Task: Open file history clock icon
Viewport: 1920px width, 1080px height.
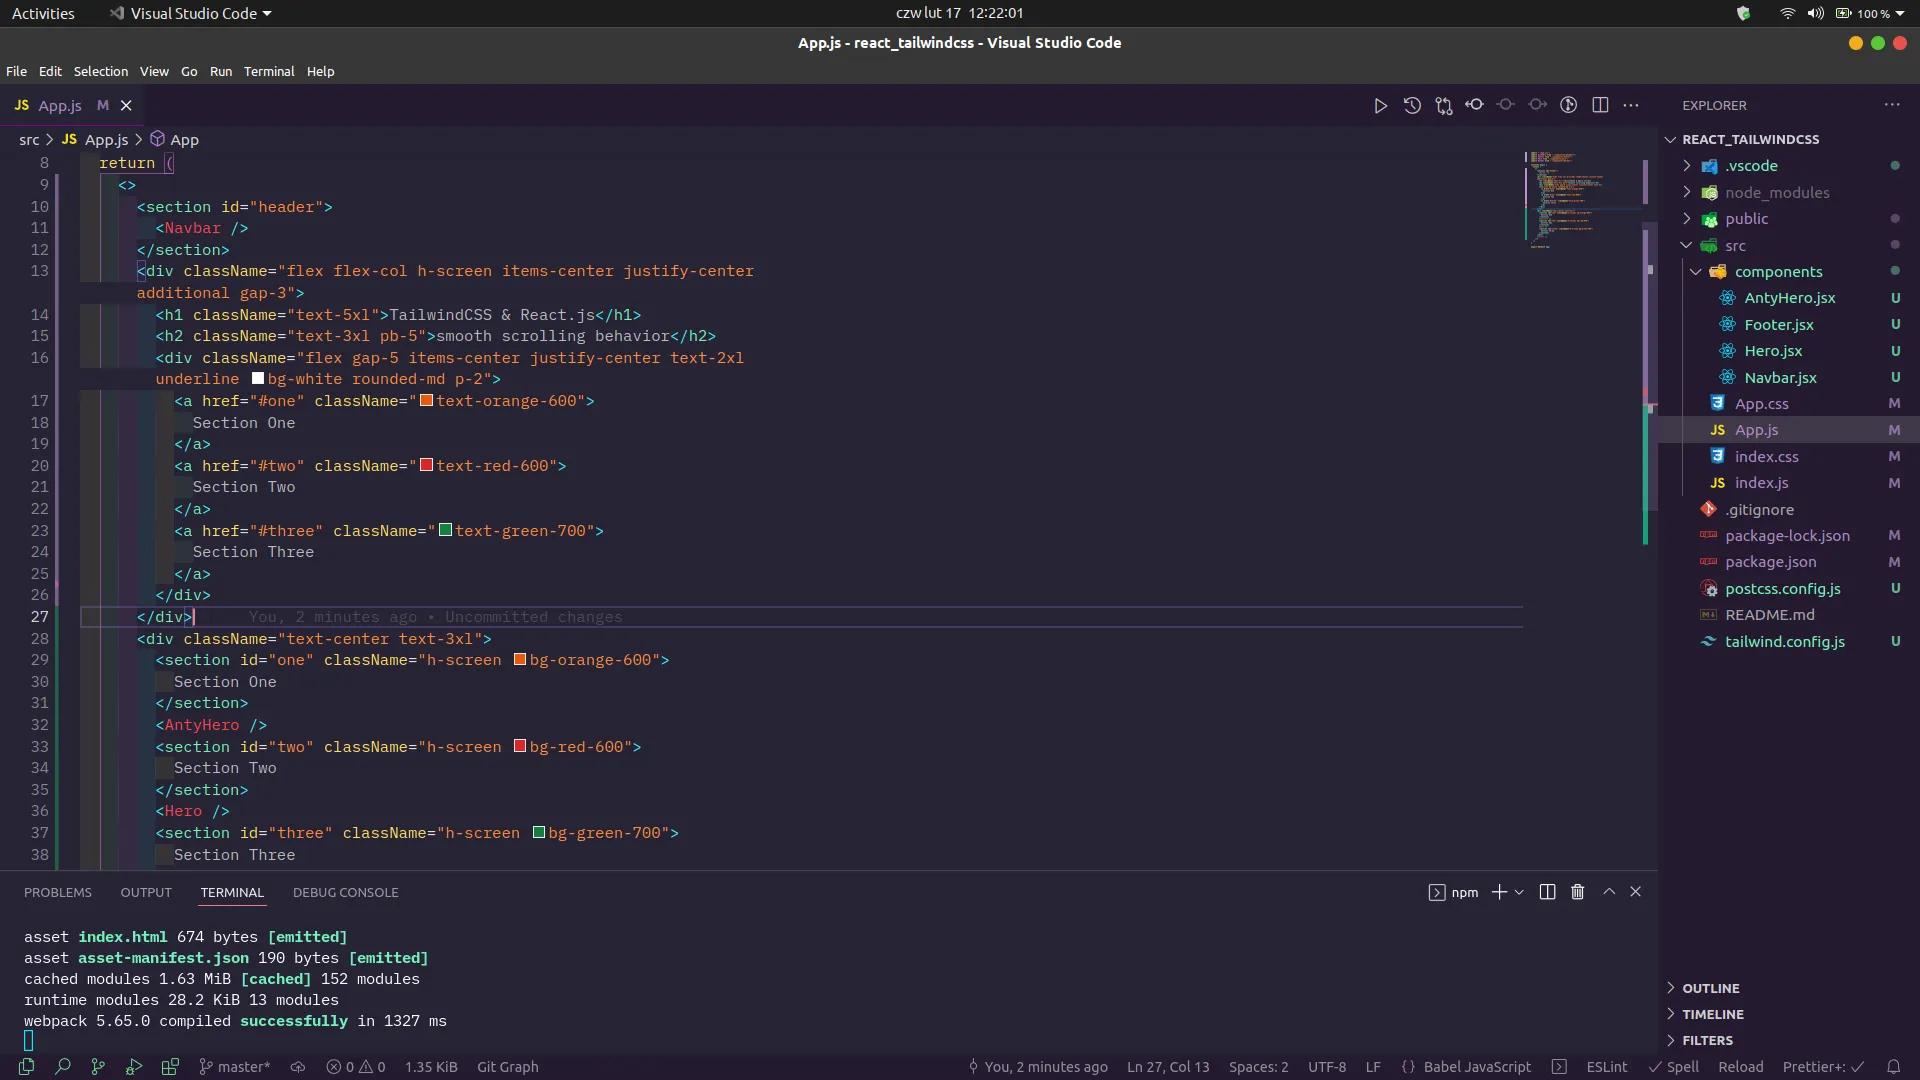Action: pyautogui.click(x=1412, y=105)
